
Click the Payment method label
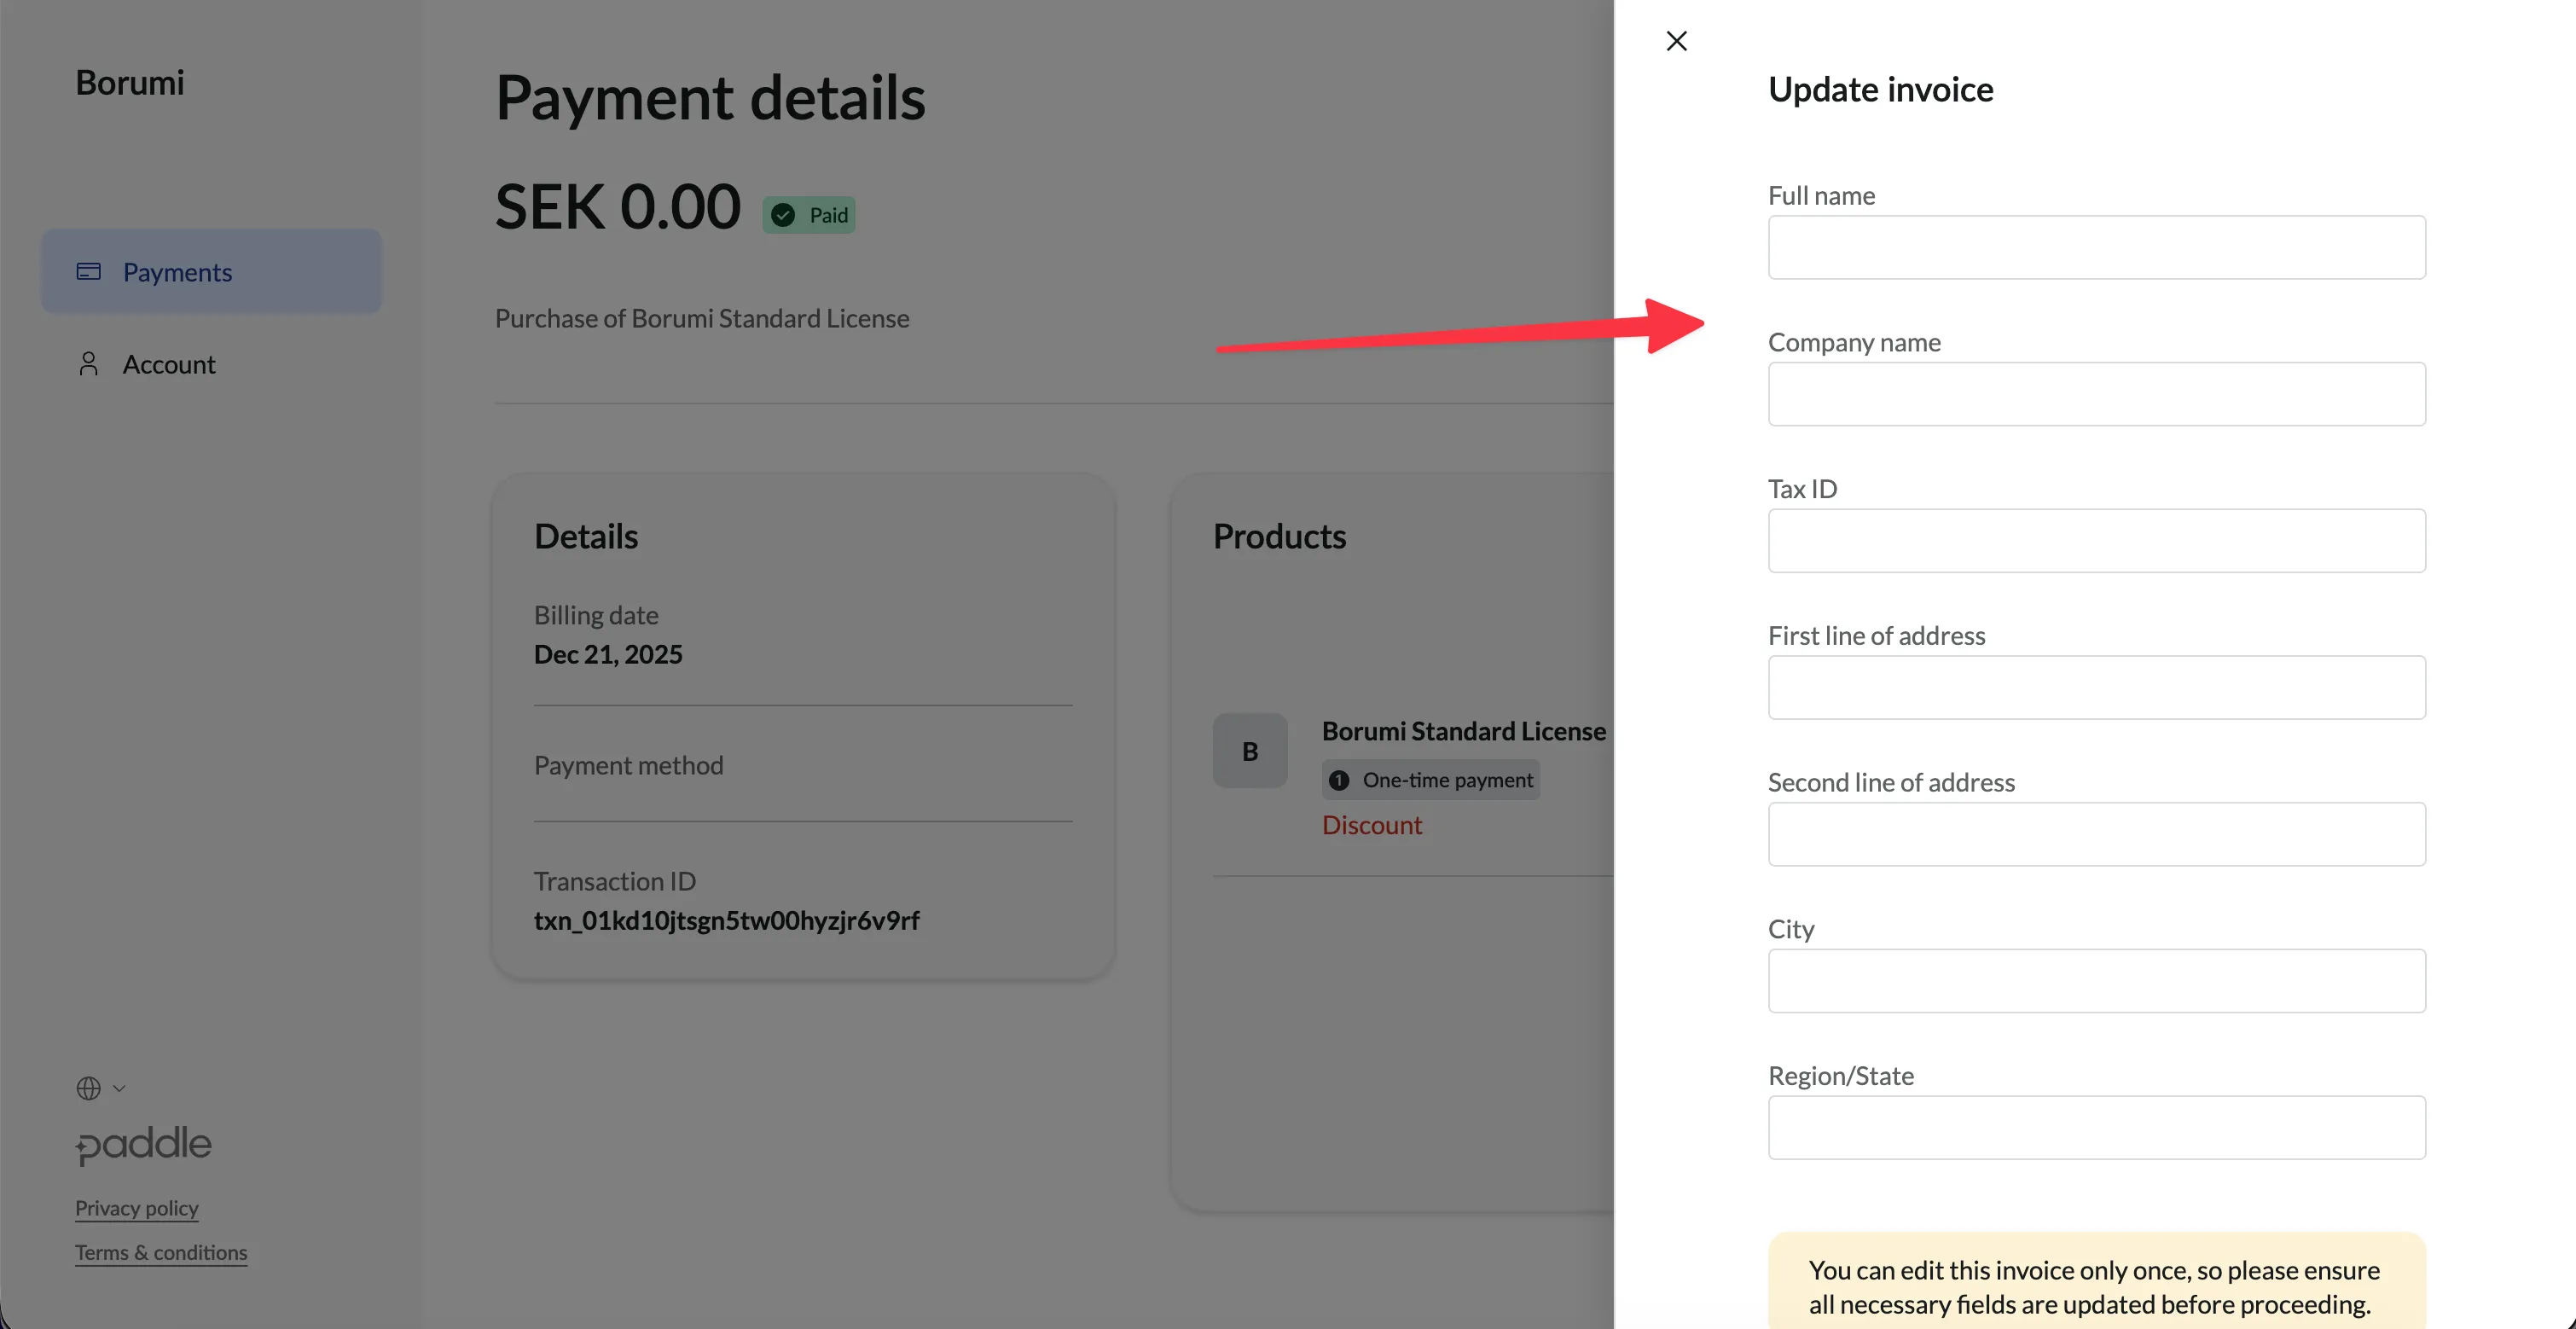tap(629, 765)
